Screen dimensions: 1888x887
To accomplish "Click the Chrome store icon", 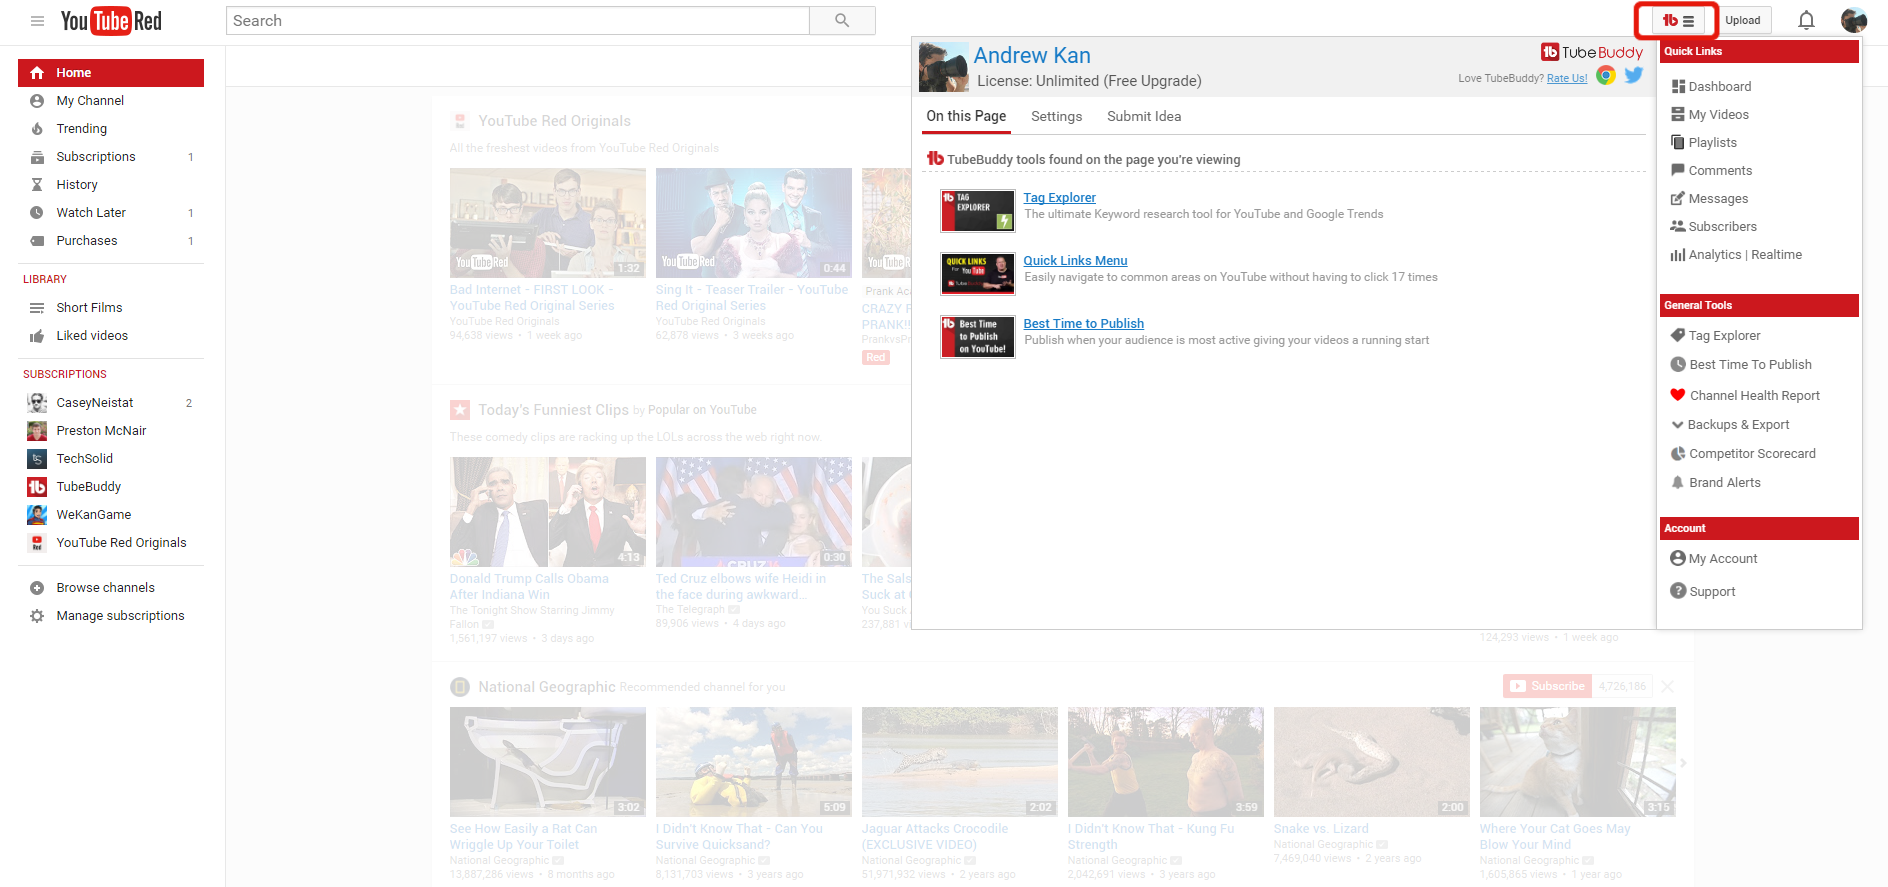I will (1606, 75).
